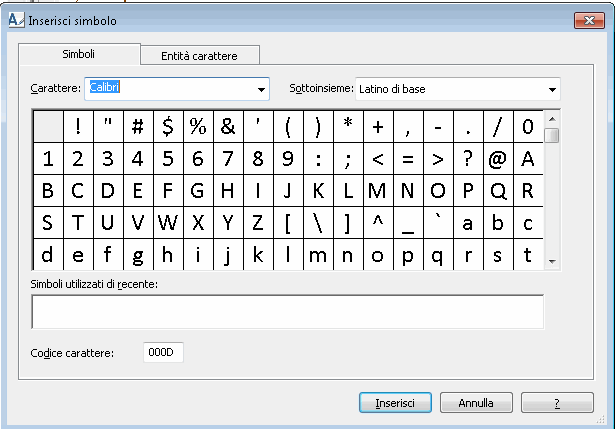This screenshot has width=616, height=429.
Task: Select the ampersand & symbol
Action: (x=228, y=126)
